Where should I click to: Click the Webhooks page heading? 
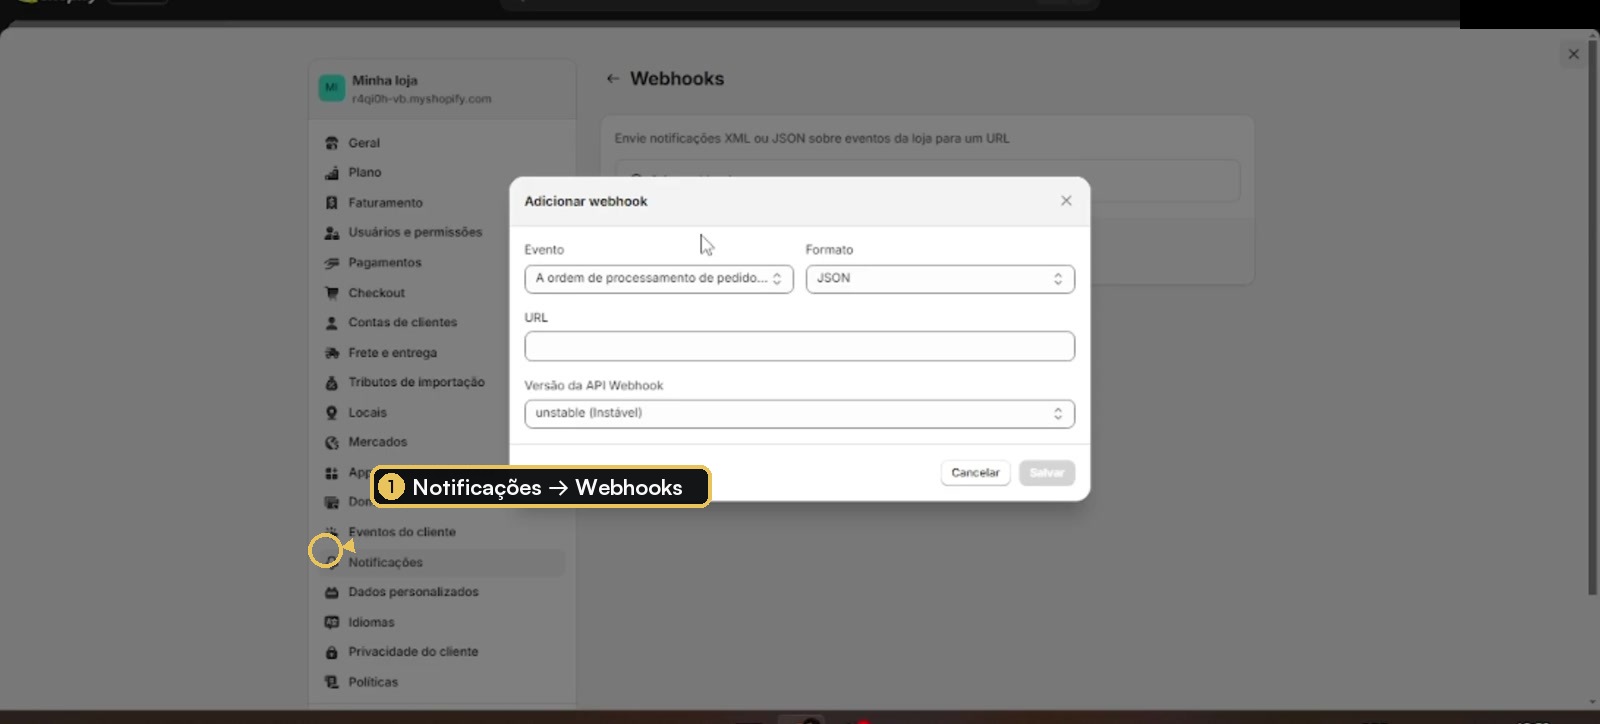tap(677, 79)
